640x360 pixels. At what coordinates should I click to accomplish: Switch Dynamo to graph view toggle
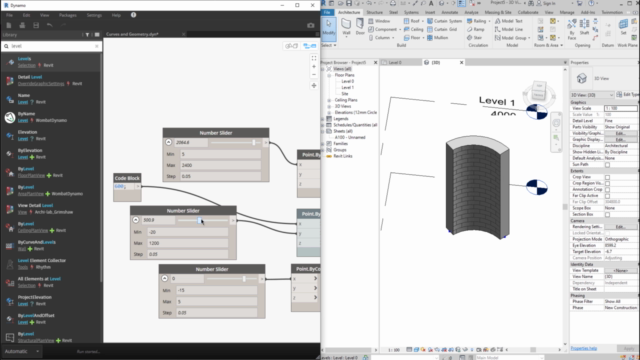[310, 46]
